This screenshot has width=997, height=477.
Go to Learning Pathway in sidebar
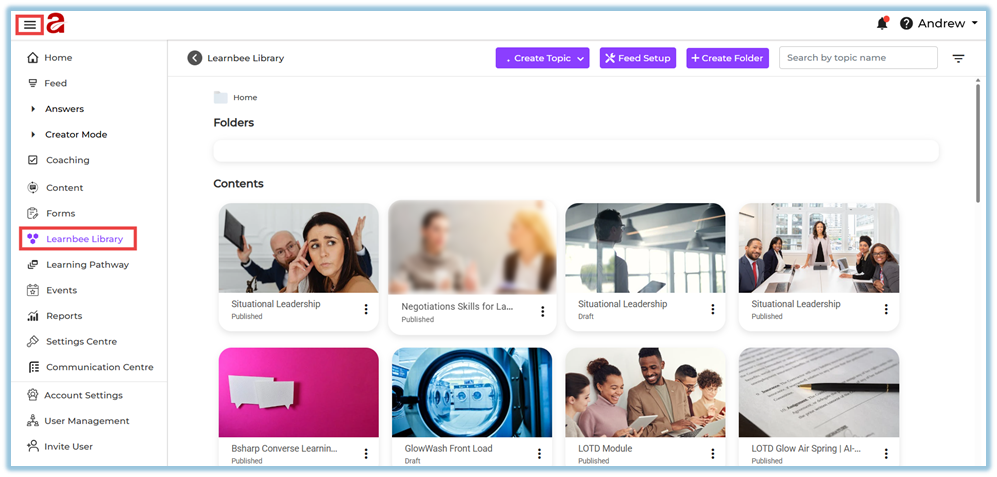coord(86,265)
